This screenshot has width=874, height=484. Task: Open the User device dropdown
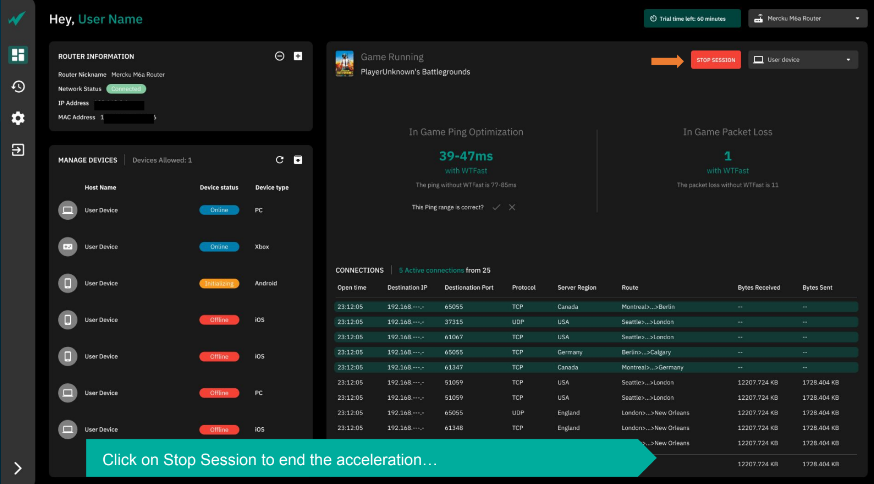pyautogui.click(x=803, y=60)
